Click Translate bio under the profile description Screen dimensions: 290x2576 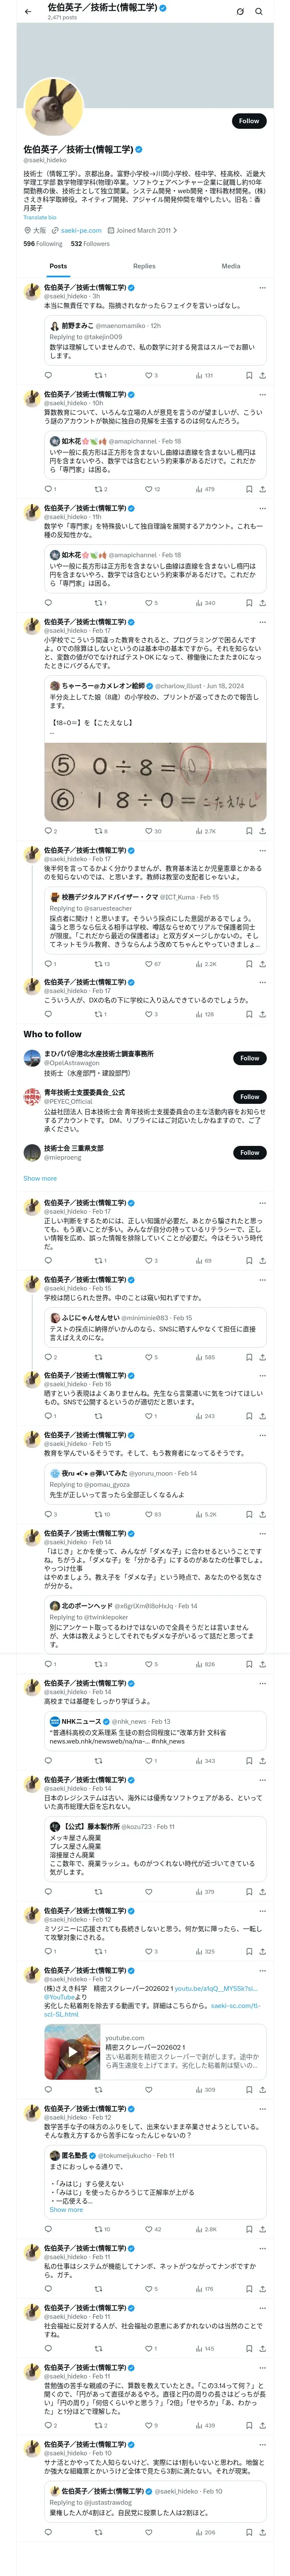click(40, 217)
